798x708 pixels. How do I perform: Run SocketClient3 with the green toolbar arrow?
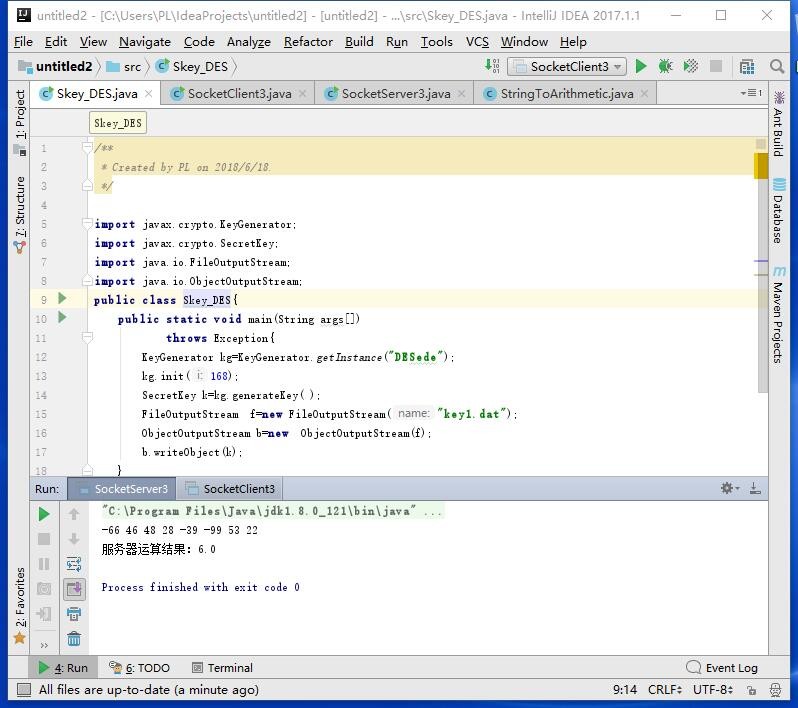pyautogui.click(x=641, y=66)
